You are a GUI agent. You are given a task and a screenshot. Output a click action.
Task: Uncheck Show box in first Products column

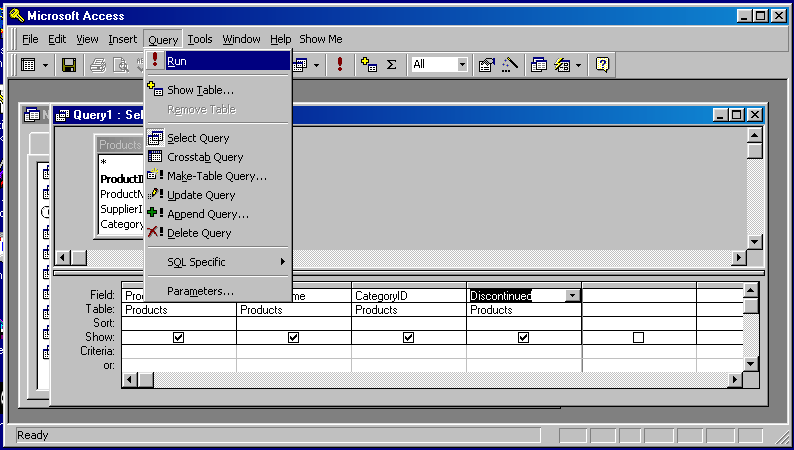(178, 337)
